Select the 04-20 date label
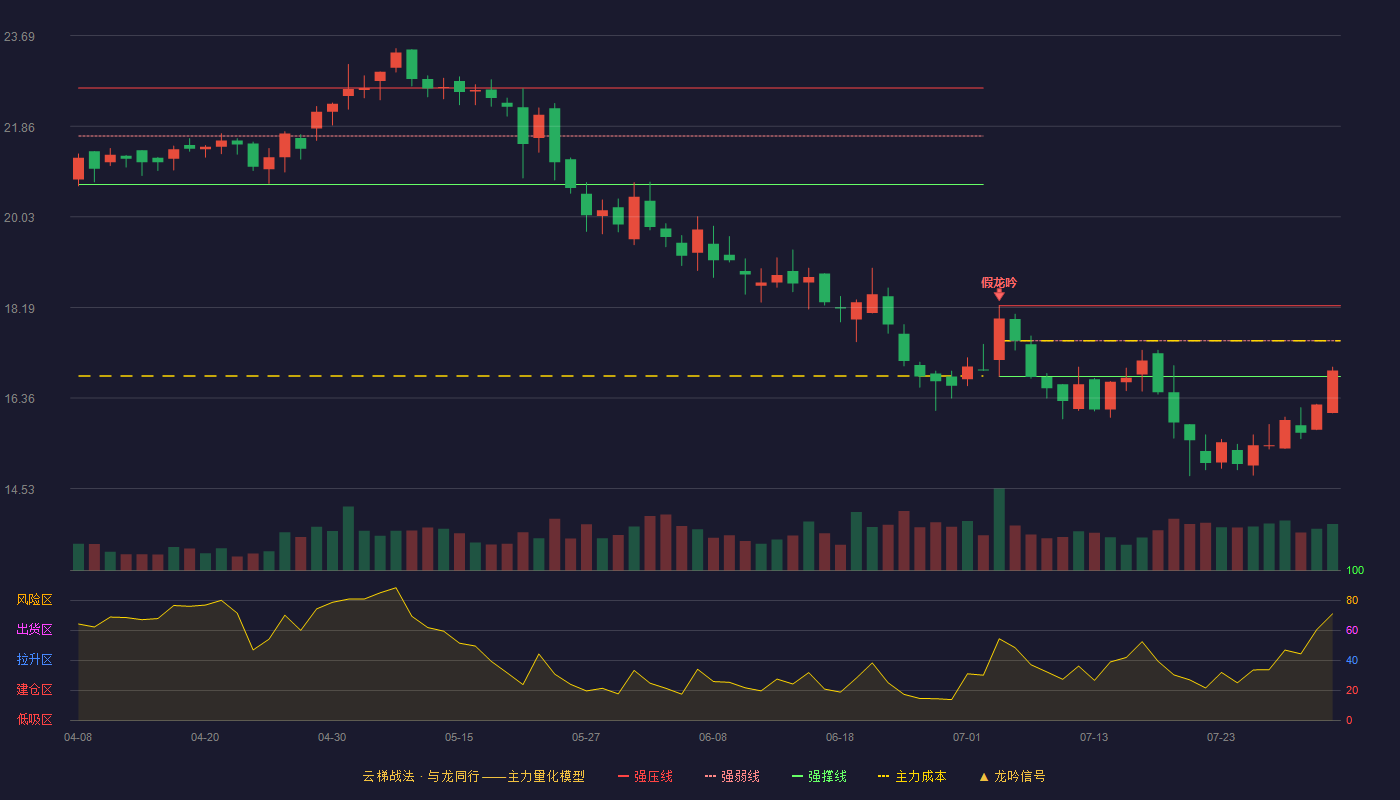 [205, 737]
